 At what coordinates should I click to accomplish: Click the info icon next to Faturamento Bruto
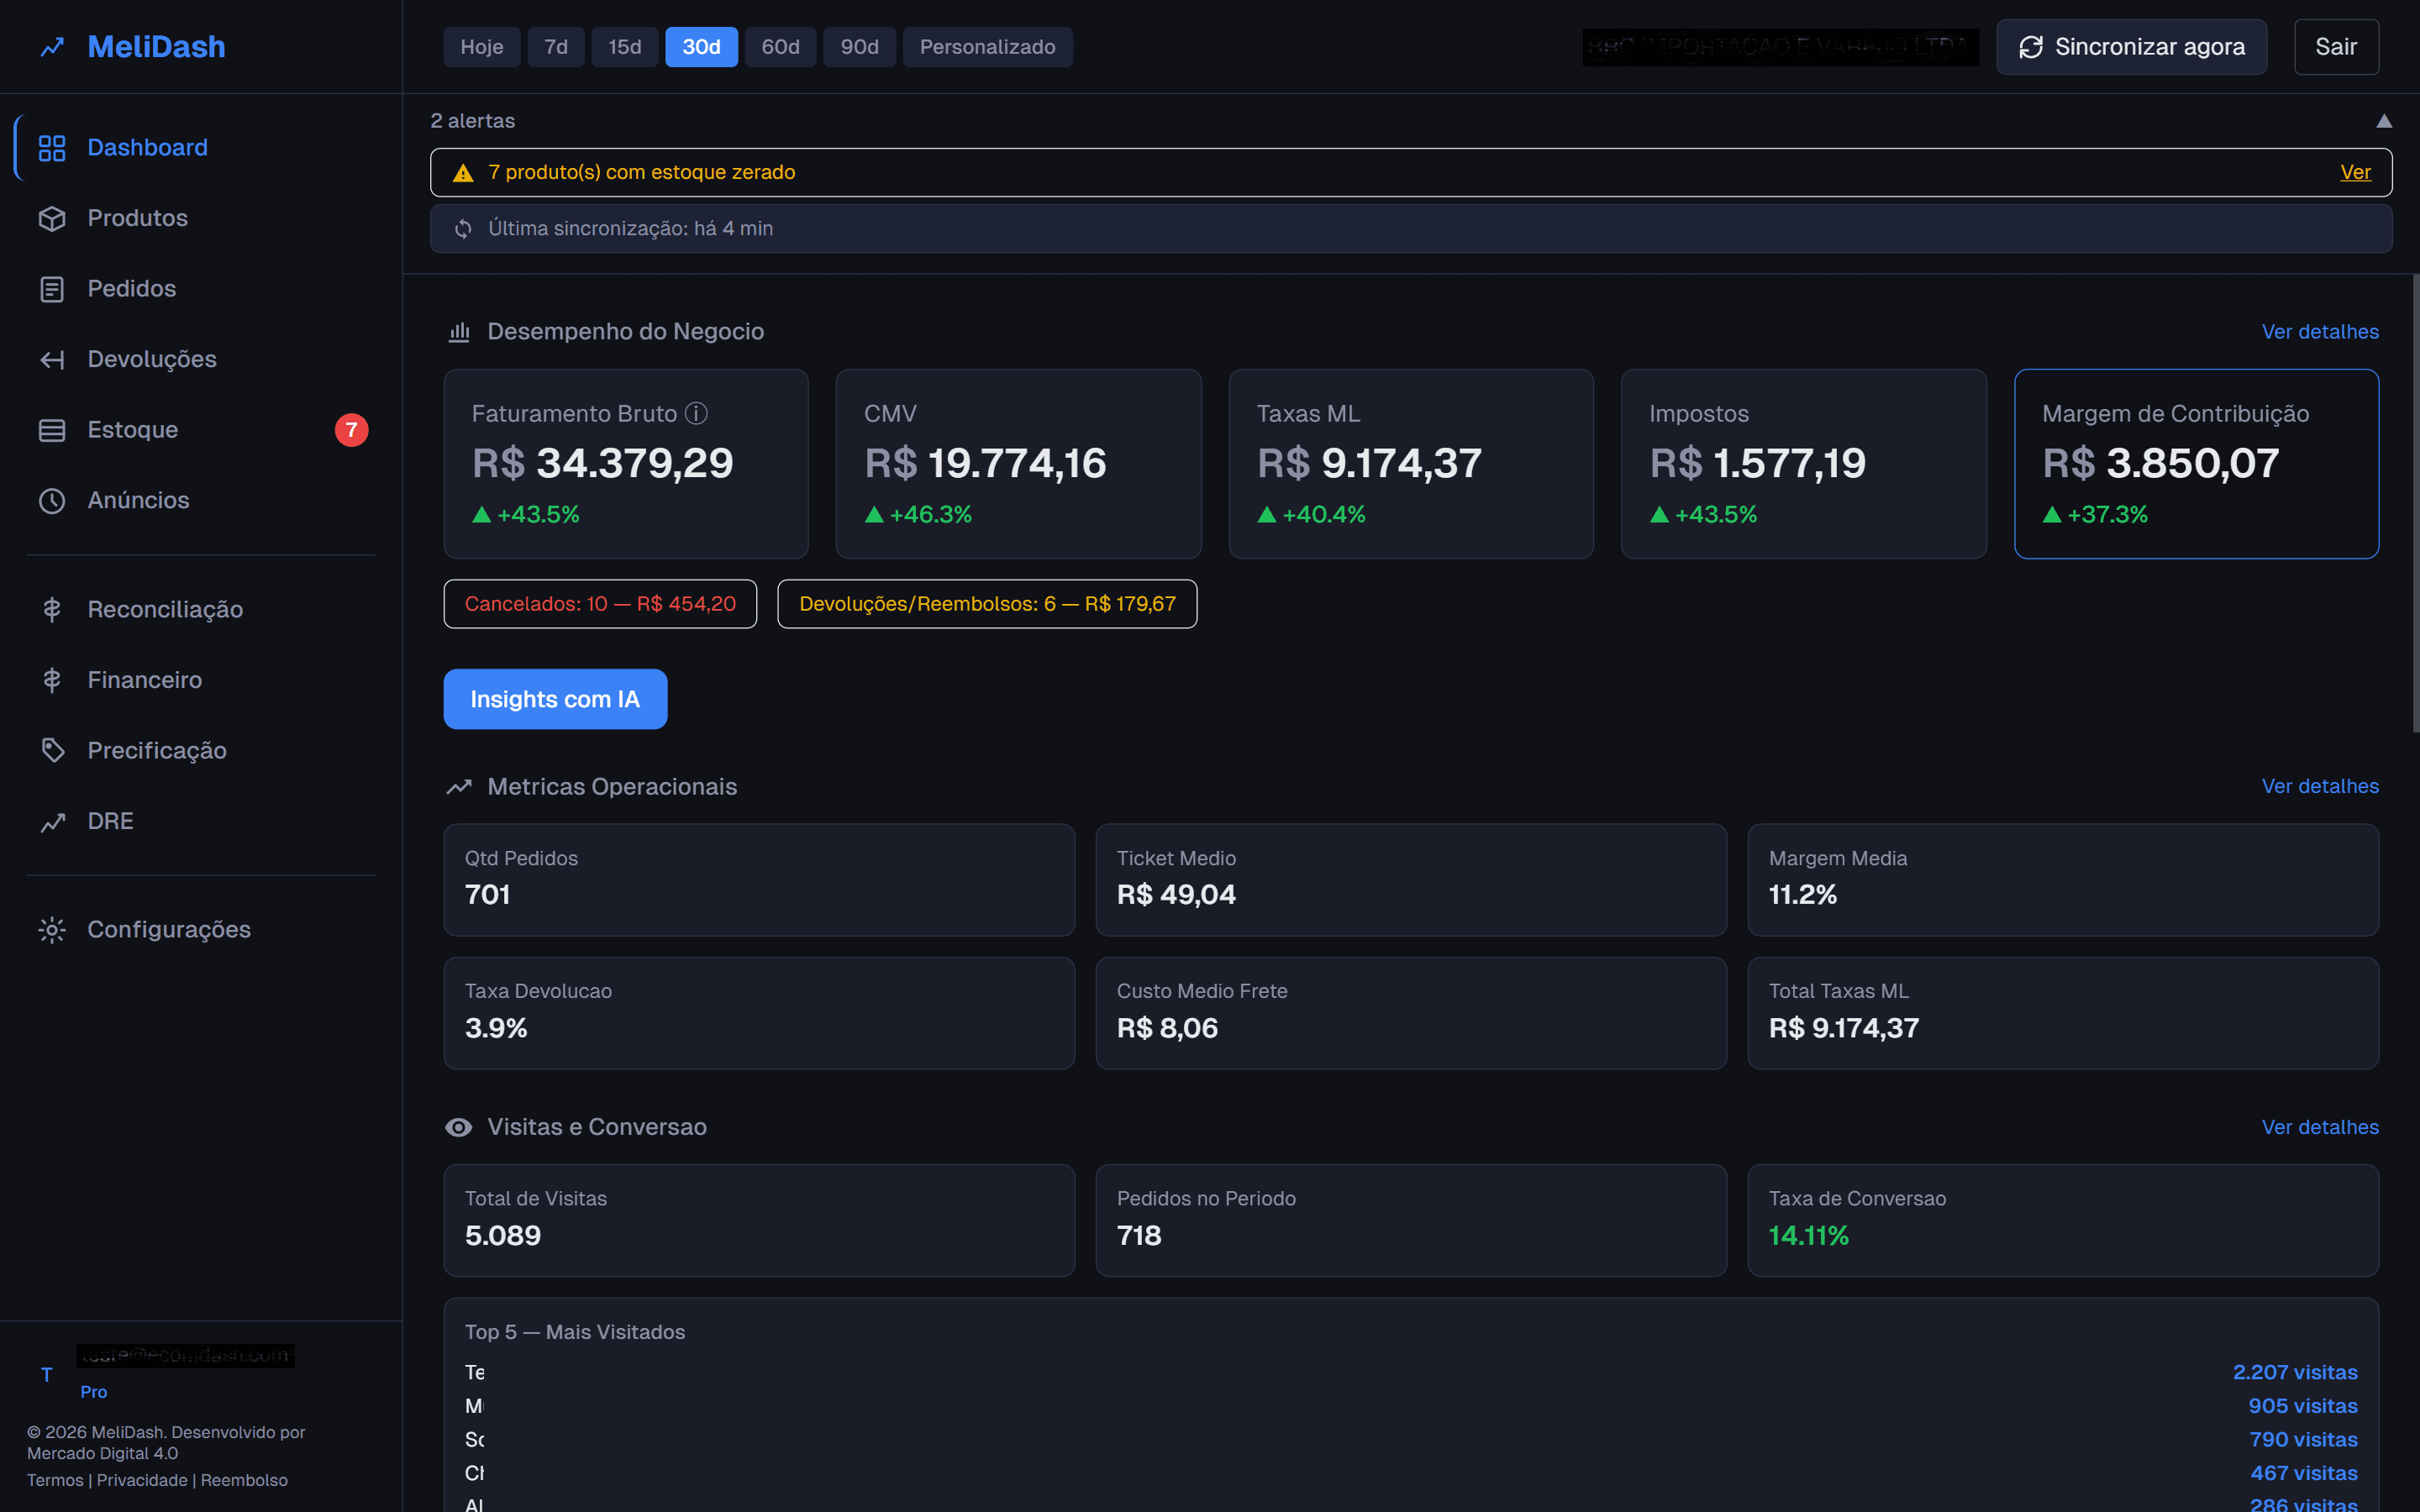pyautogui.click(x=697, y=413)
